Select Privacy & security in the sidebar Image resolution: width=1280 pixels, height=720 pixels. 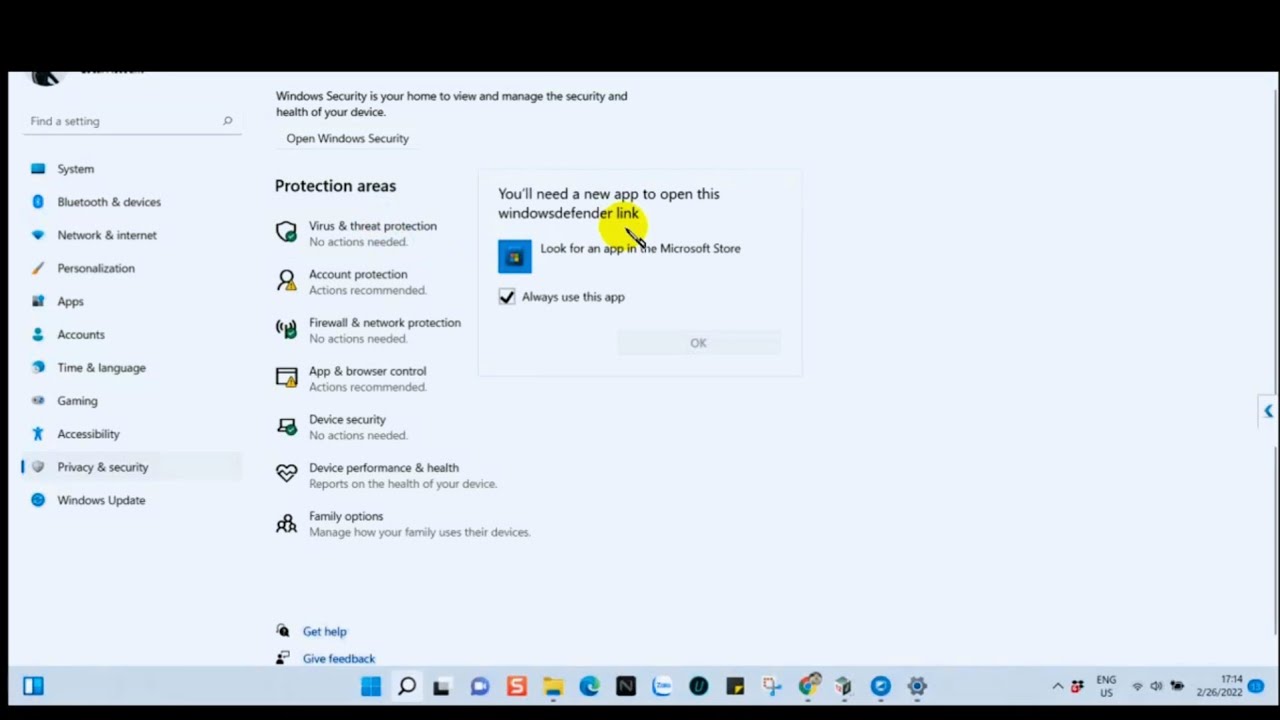pyautogui.click(x=130, y=467)
